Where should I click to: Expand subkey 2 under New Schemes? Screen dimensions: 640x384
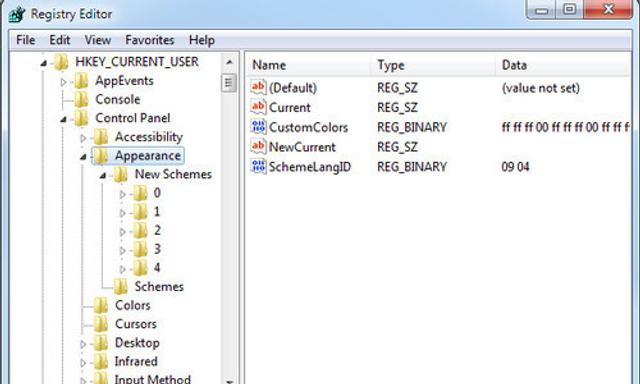click(x=122, y=232)
